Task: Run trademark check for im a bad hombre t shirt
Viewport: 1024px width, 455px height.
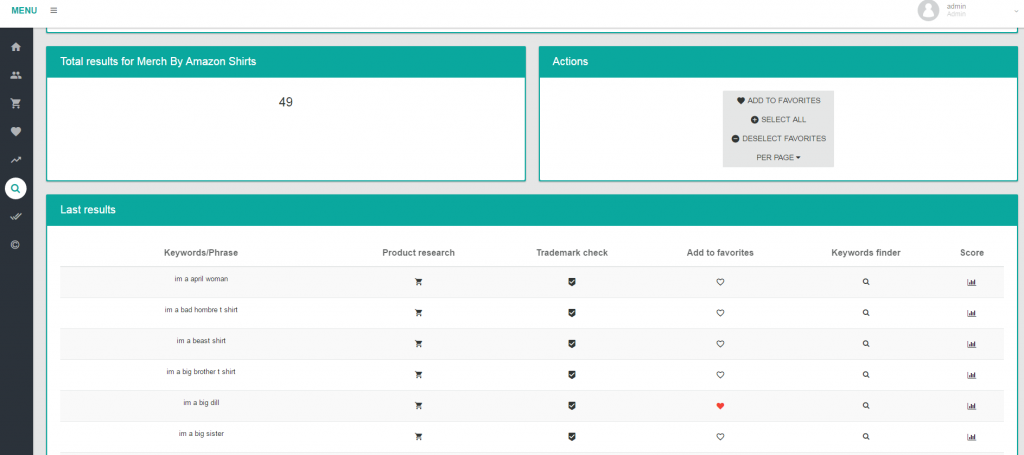Action: click(571, 313)
